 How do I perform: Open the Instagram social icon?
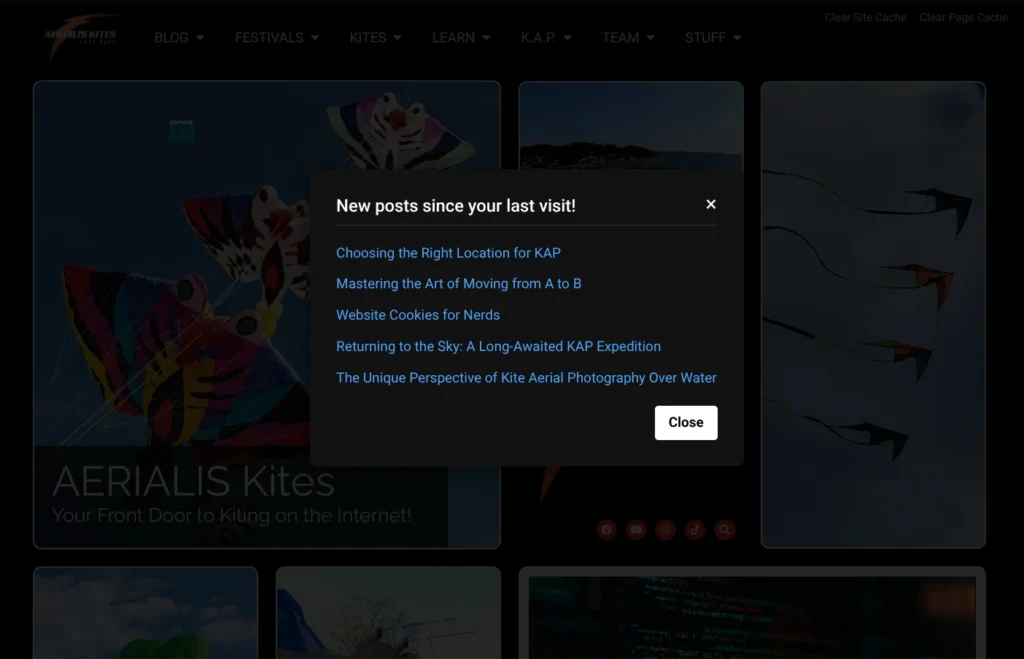click(665, 530)
